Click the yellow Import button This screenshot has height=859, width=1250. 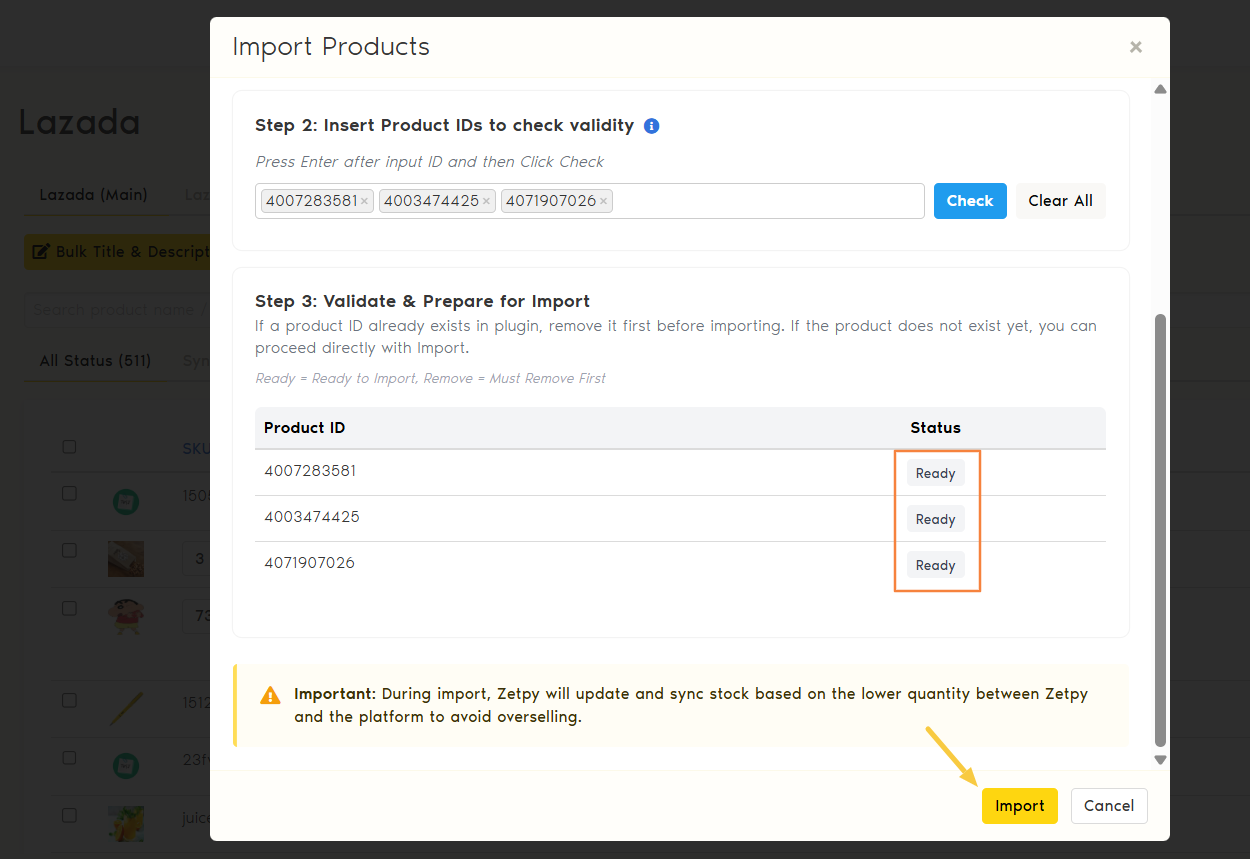coord(1019,806)
